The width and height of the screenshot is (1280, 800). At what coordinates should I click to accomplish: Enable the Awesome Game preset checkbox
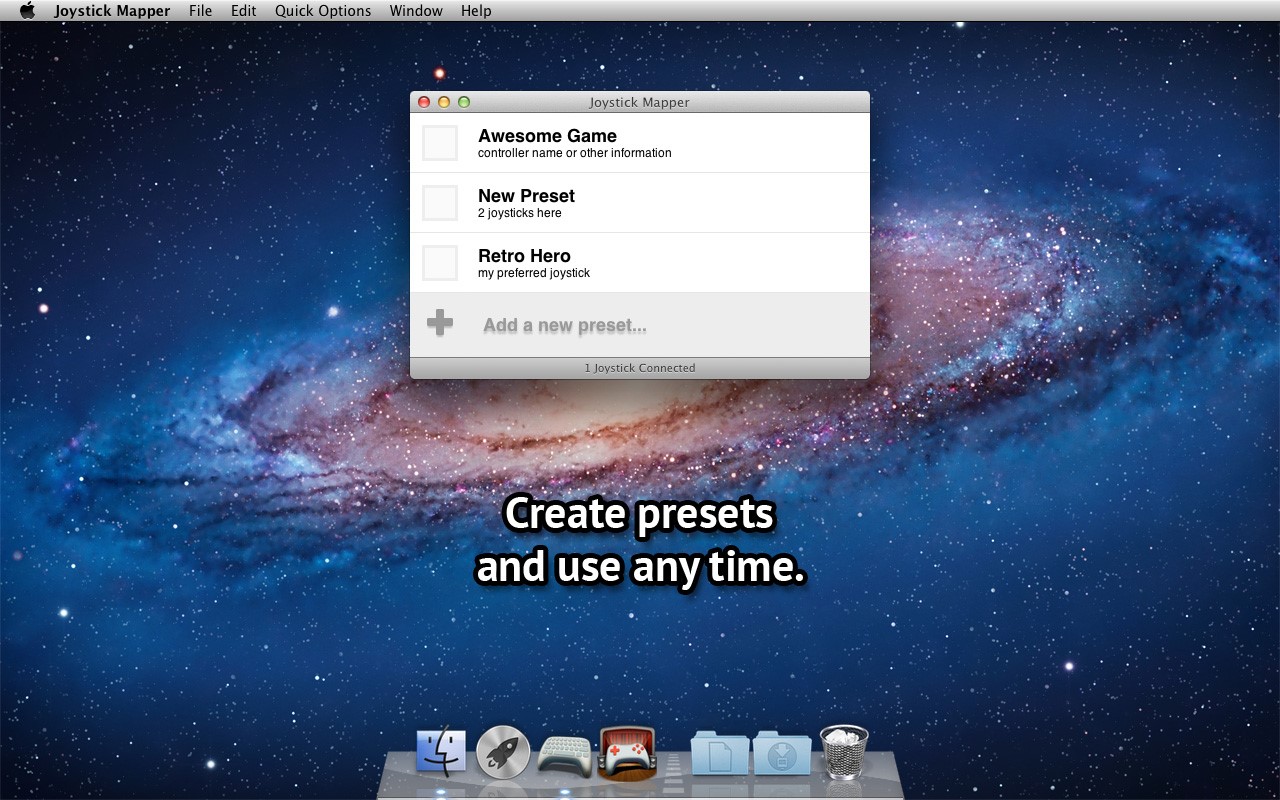click(440, 143)
